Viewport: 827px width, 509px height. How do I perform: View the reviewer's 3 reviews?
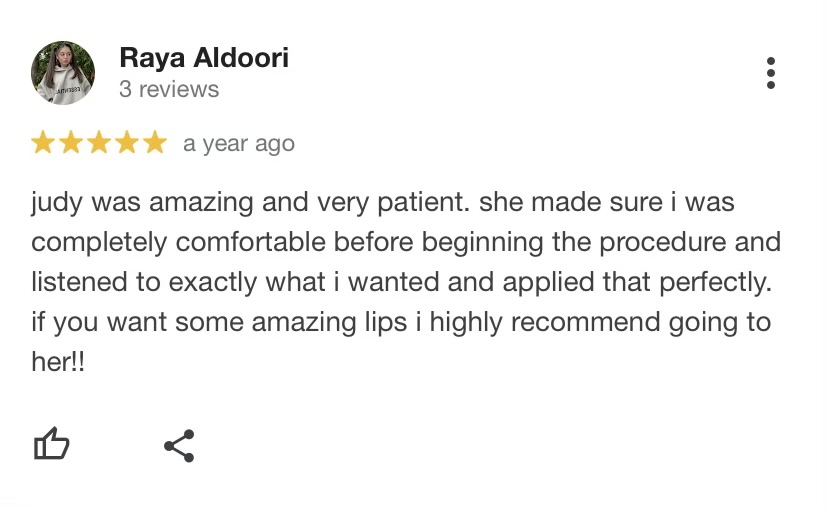pos(169,89)
